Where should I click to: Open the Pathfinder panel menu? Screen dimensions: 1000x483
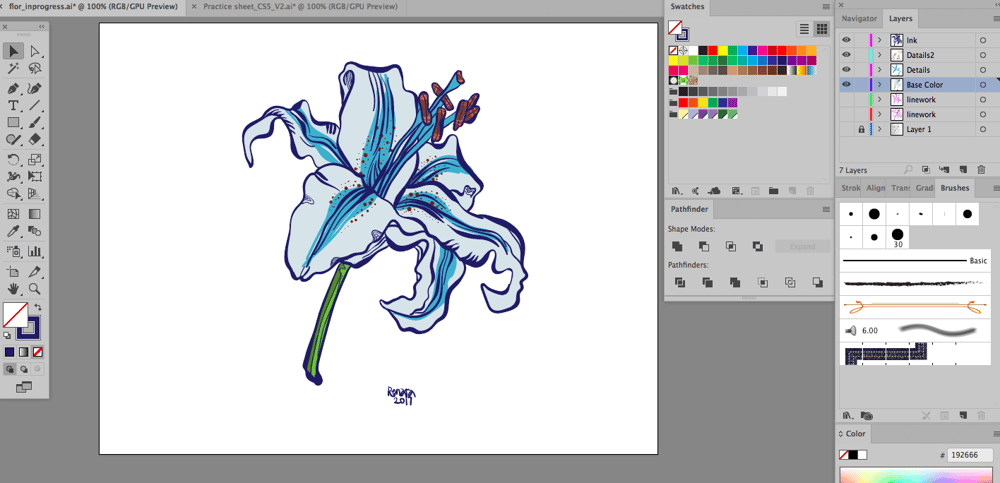[x=826, y=209]
